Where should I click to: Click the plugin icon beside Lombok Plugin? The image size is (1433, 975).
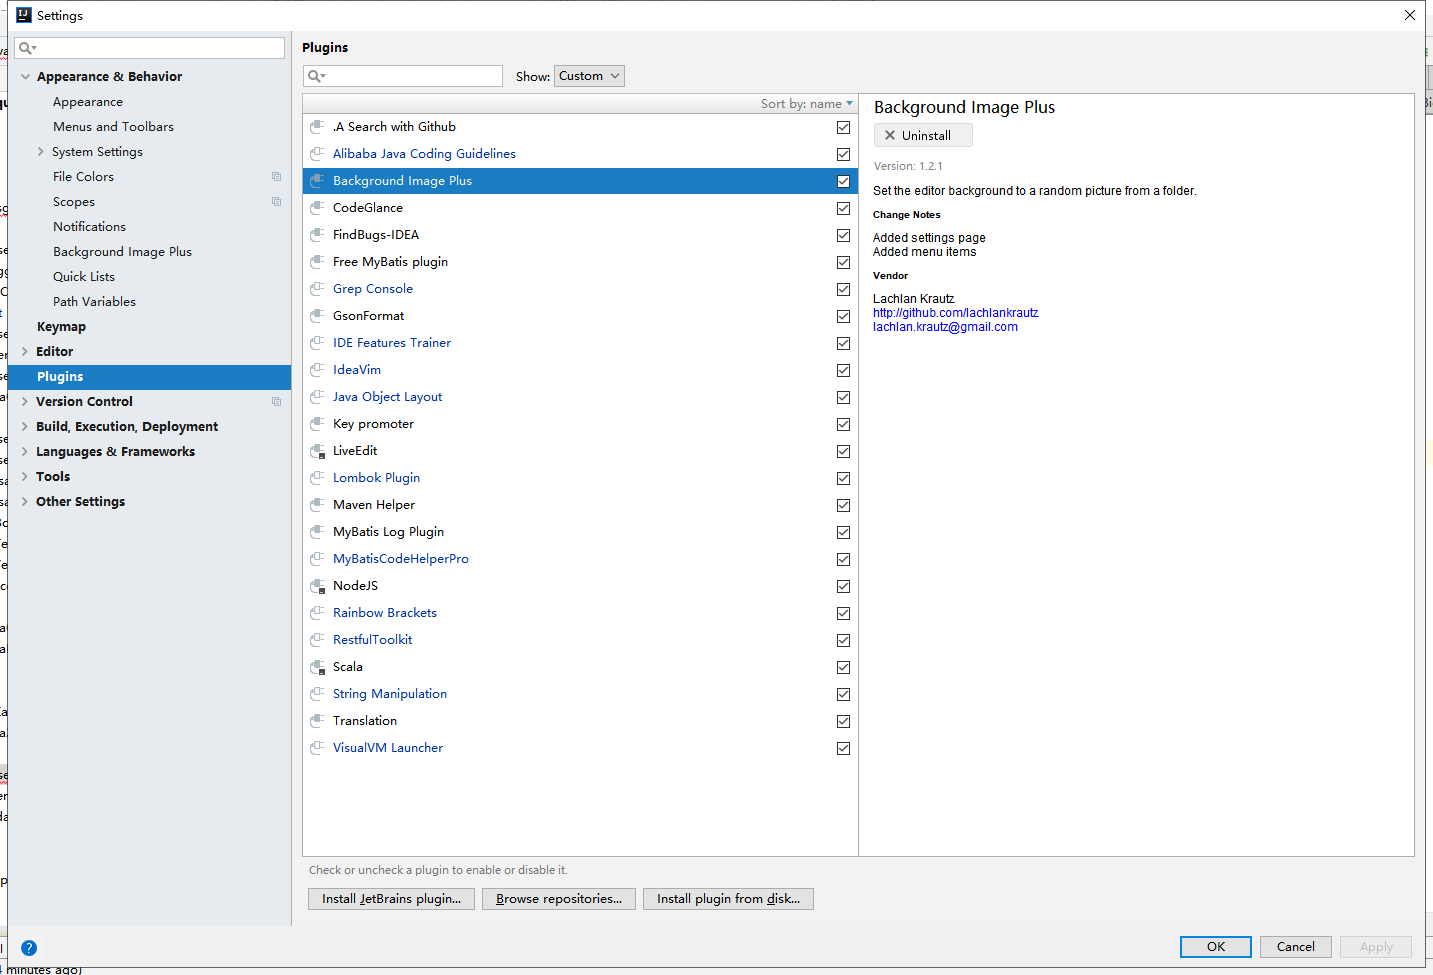[317, 478]
